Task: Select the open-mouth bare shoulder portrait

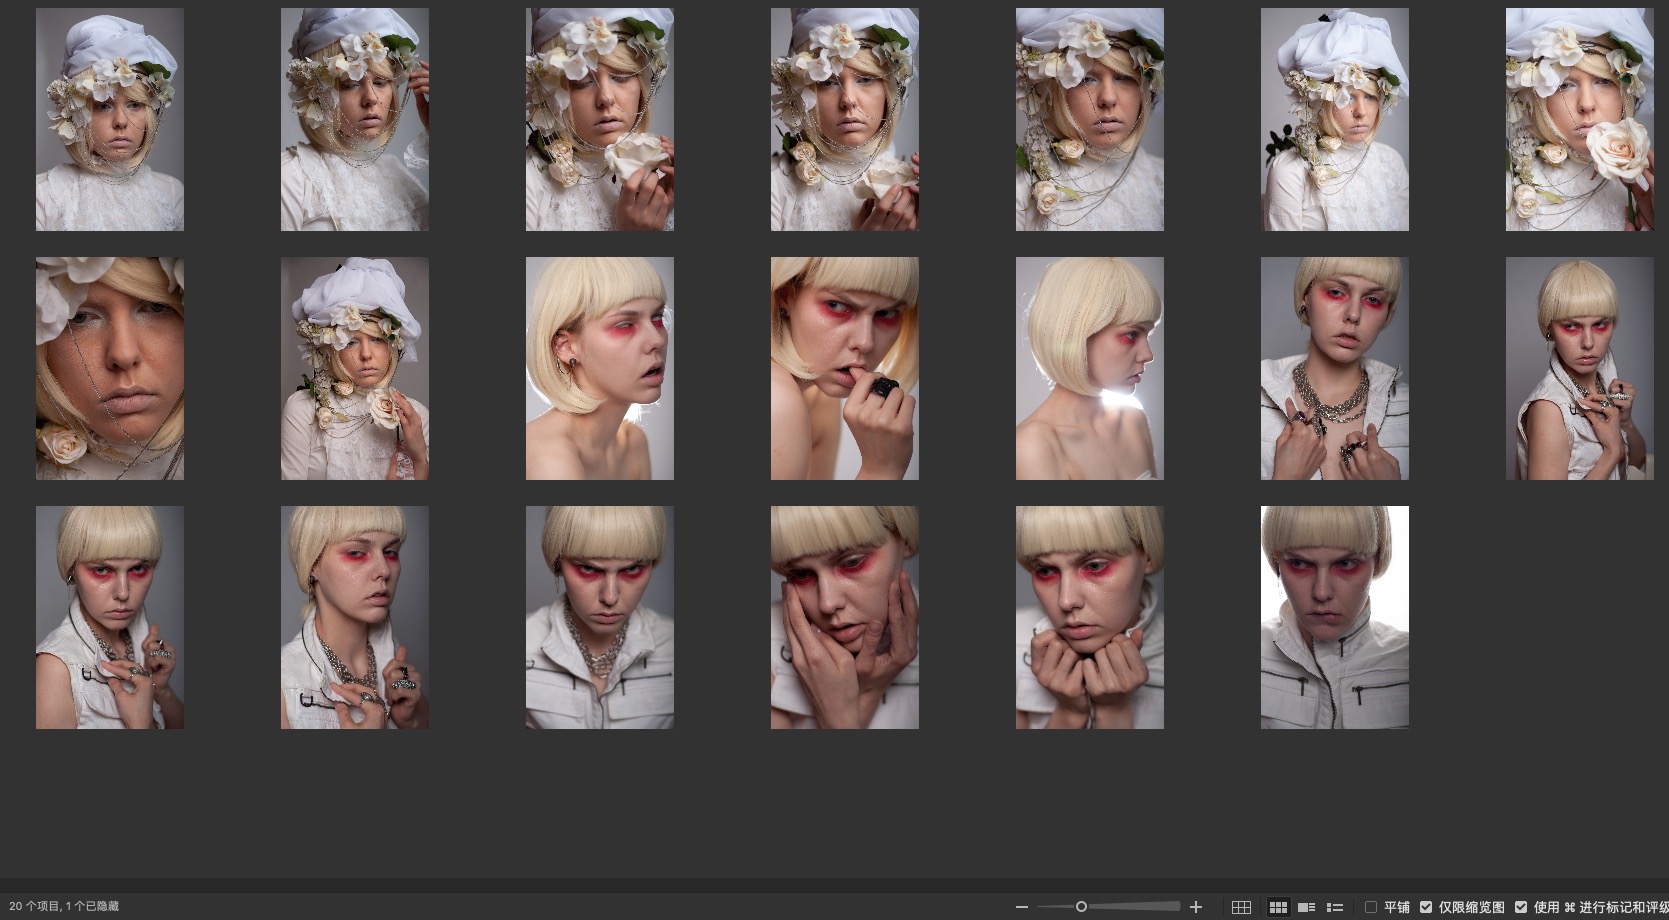Action: [x=599, y=368]
